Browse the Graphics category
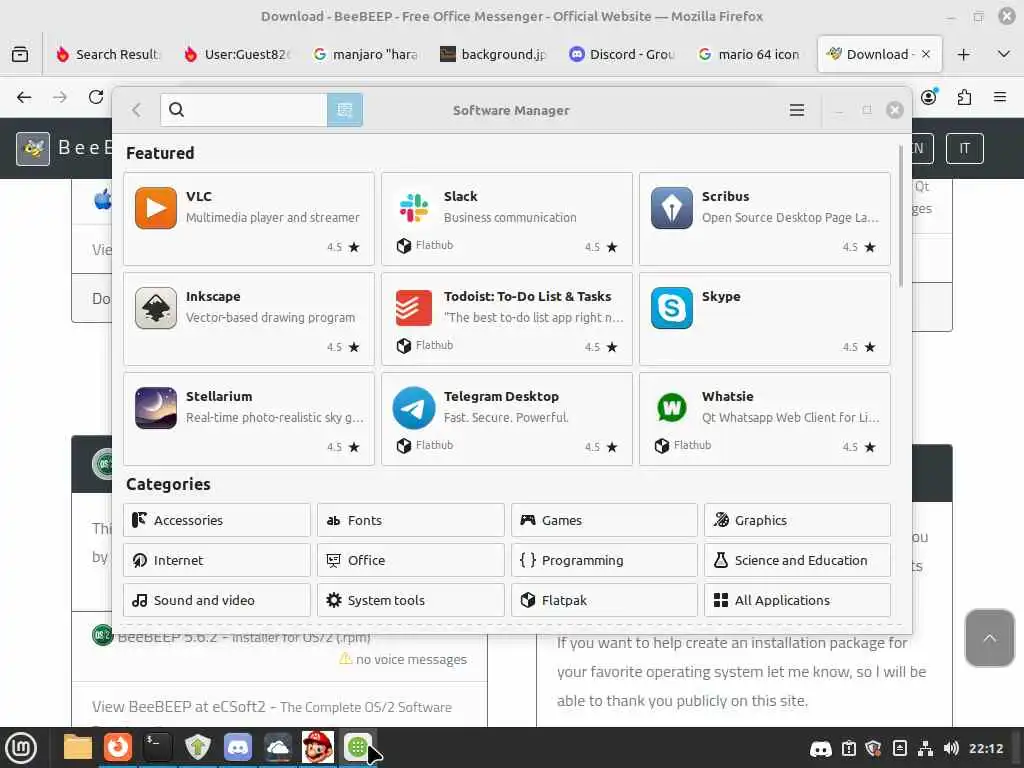1024x768 pixels. click(x=797, y=520)
